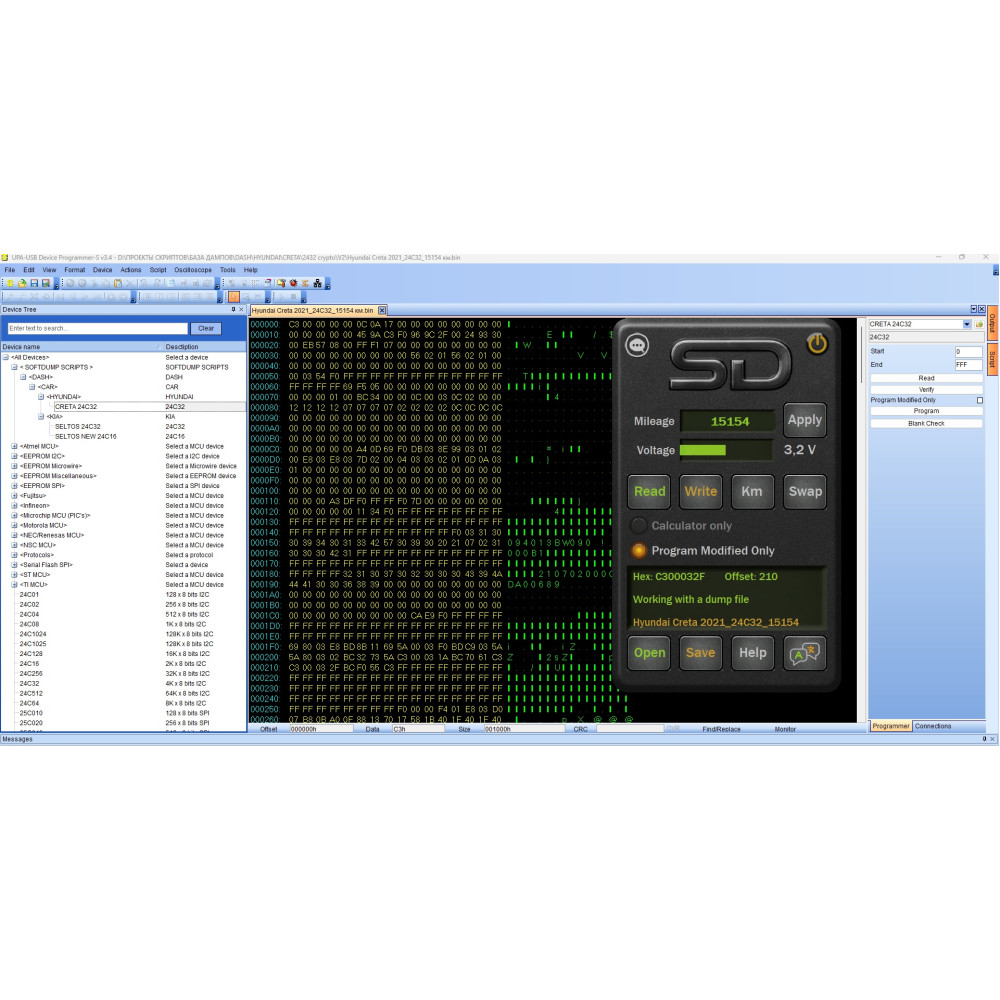
Task: Click the Write button on SD panel
Action: 701,492
